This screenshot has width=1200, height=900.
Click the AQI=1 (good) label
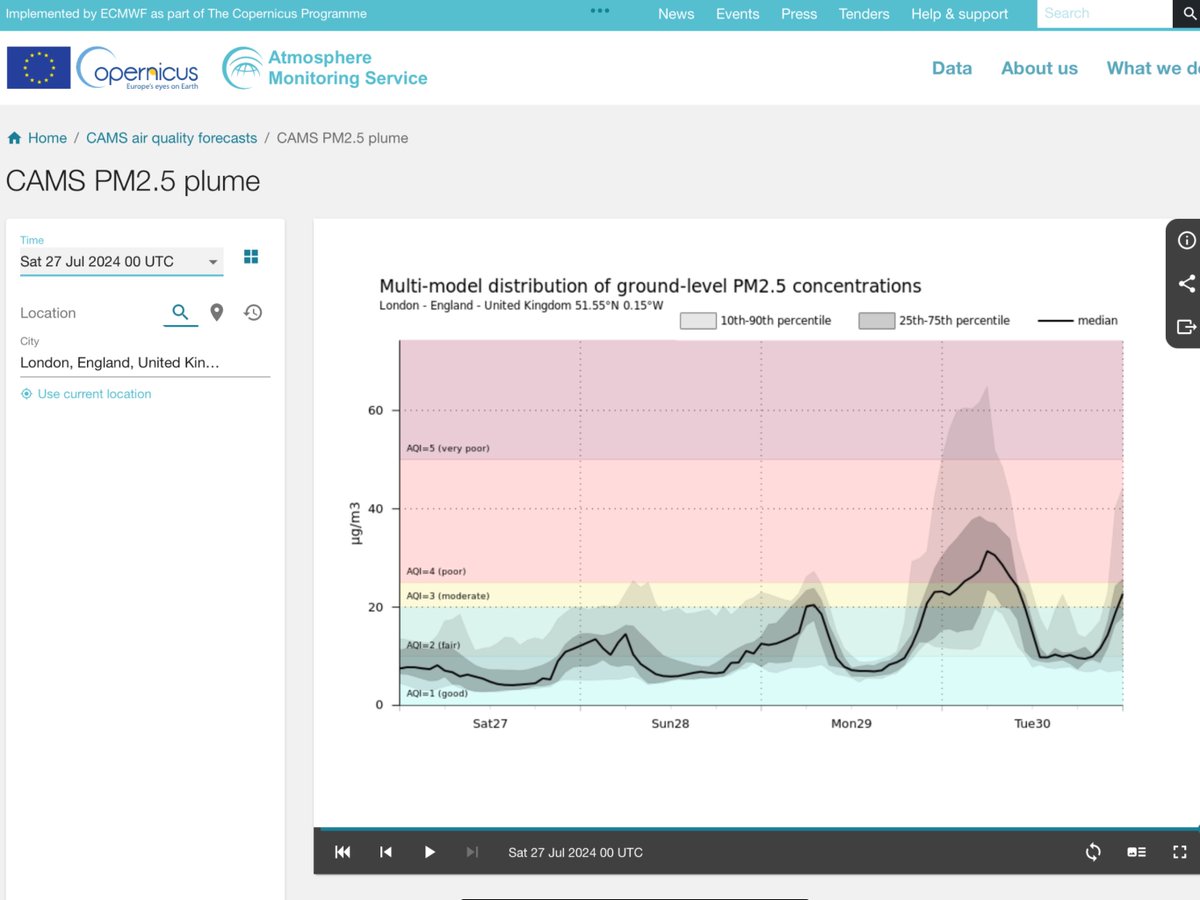pos(435,693)
